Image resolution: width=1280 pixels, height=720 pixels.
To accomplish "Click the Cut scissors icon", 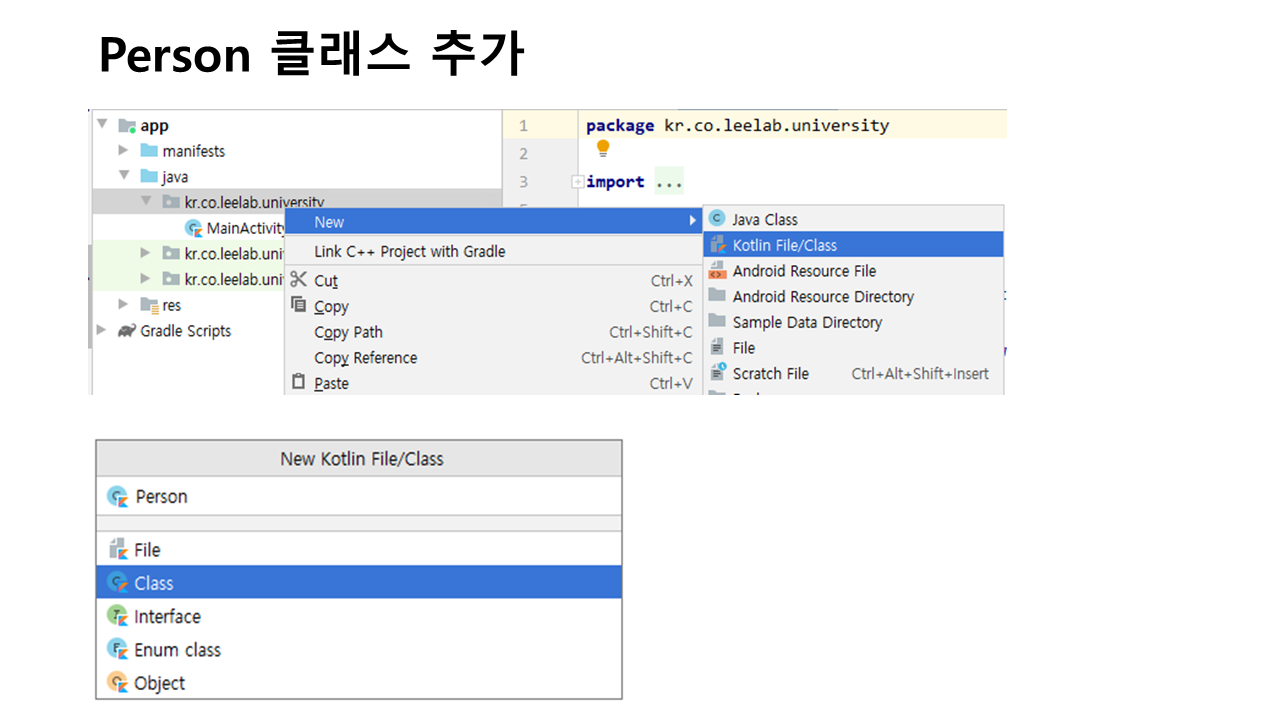I will click(x=298, y=280).
